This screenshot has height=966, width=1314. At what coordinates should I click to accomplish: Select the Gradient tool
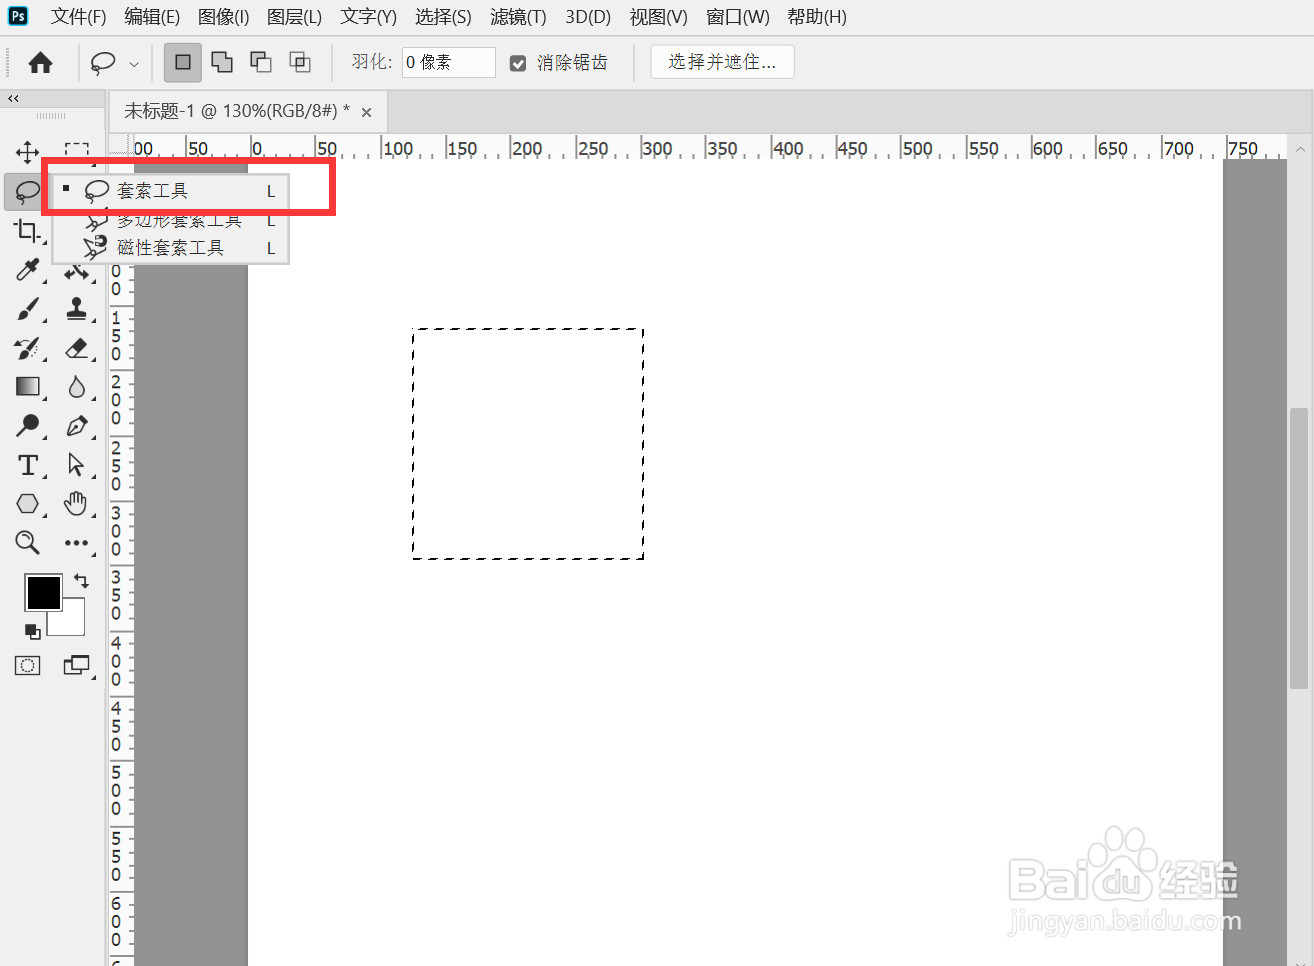27,387
